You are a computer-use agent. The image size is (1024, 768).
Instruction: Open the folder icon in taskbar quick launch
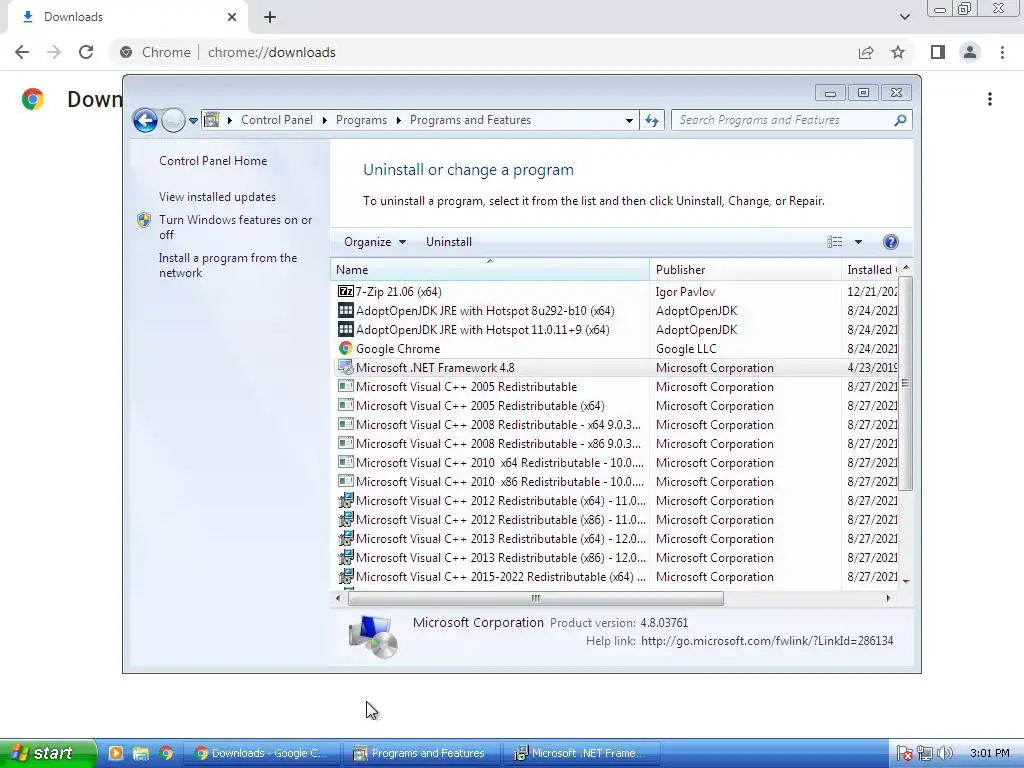(140, 753)
